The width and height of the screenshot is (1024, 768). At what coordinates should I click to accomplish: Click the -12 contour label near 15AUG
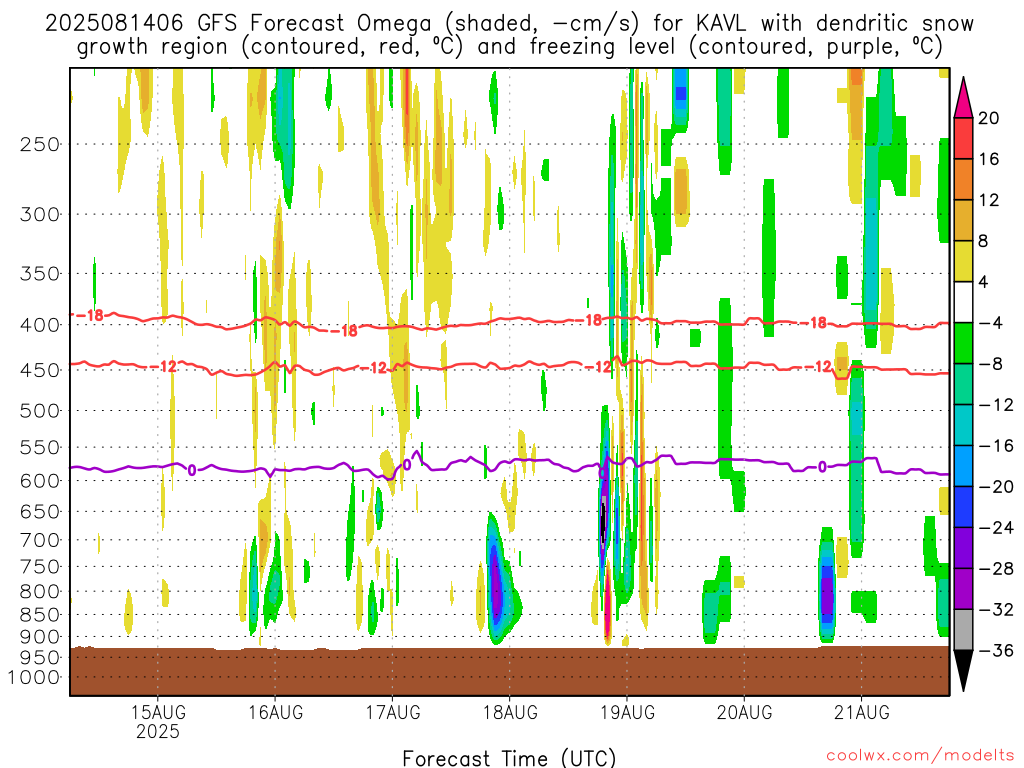pyautogui.click(x=164, y=366)
